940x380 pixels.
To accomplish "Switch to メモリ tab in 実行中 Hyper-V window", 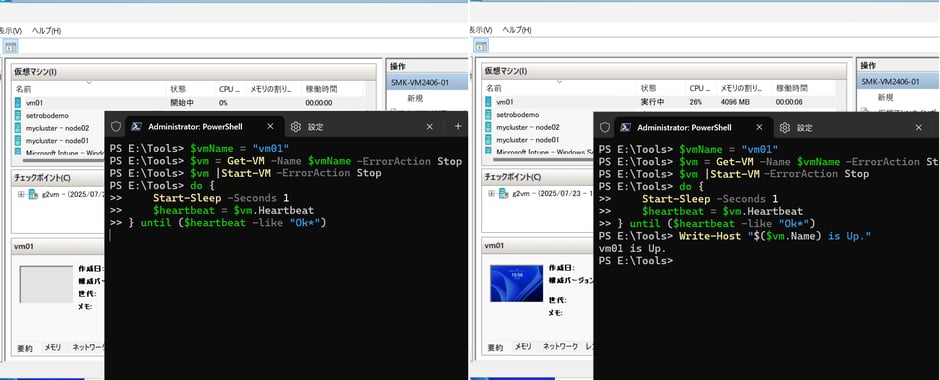I will 523,347.
